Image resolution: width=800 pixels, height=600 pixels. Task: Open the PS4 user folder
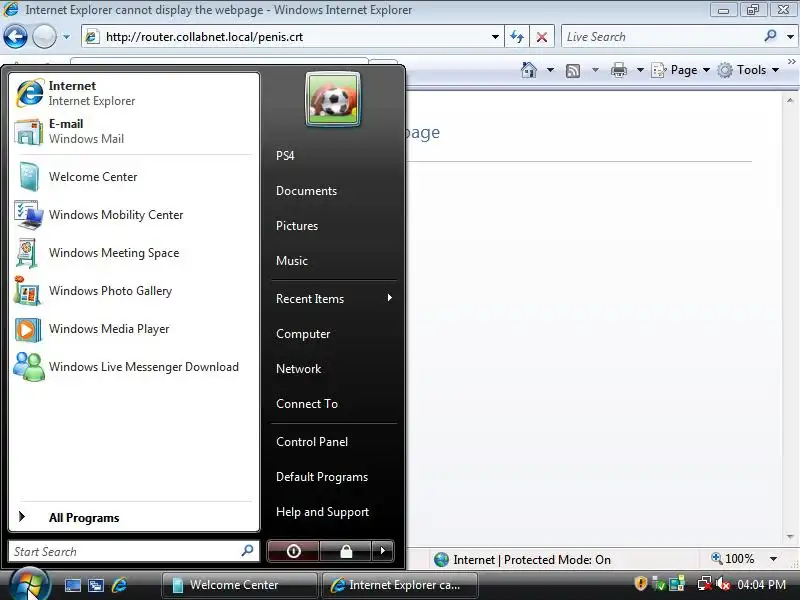tap(334, 156)
